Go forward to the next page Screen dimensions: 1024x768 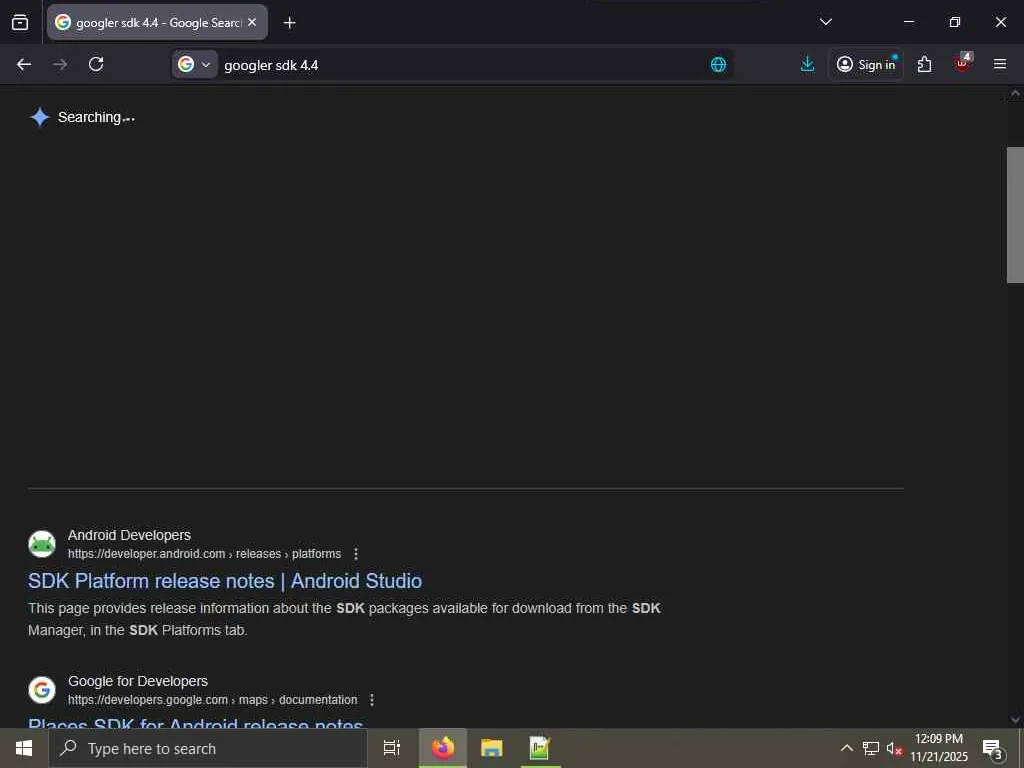59,64
